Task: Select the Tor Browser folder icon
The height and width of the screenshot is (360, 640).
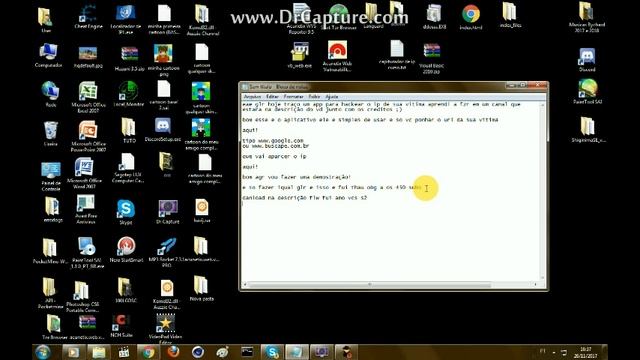Action: tap(54, 327)
